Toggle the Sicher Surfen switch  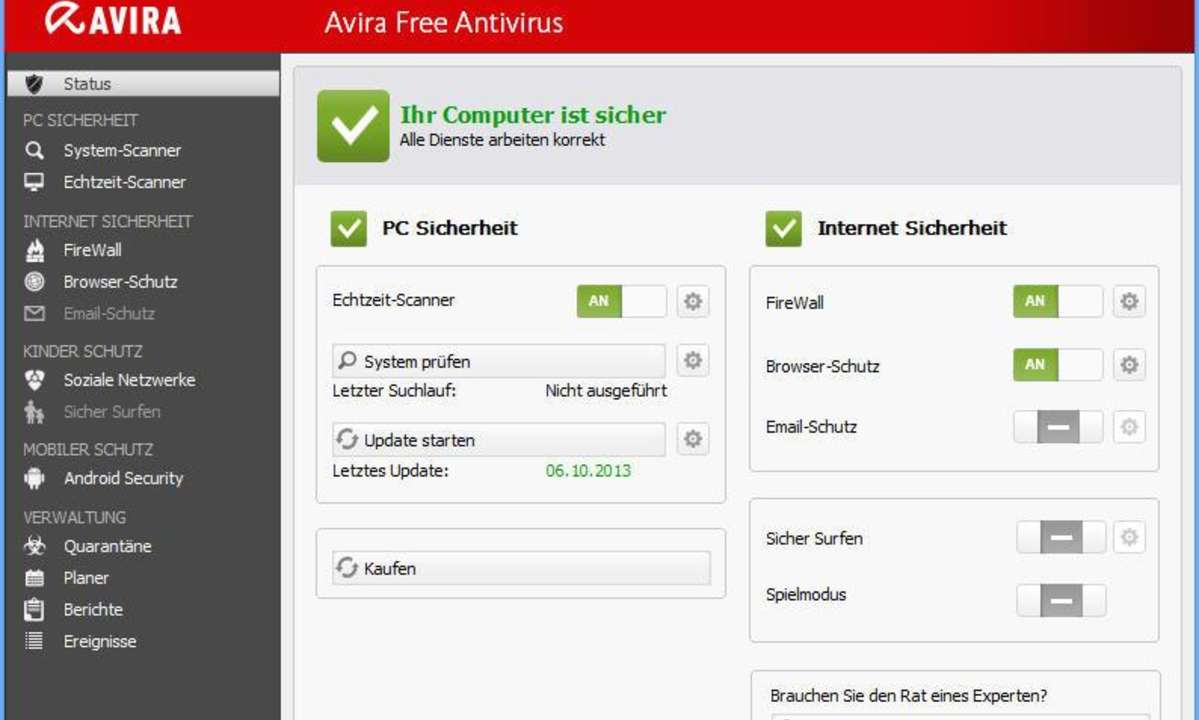tap(1061, 537)
